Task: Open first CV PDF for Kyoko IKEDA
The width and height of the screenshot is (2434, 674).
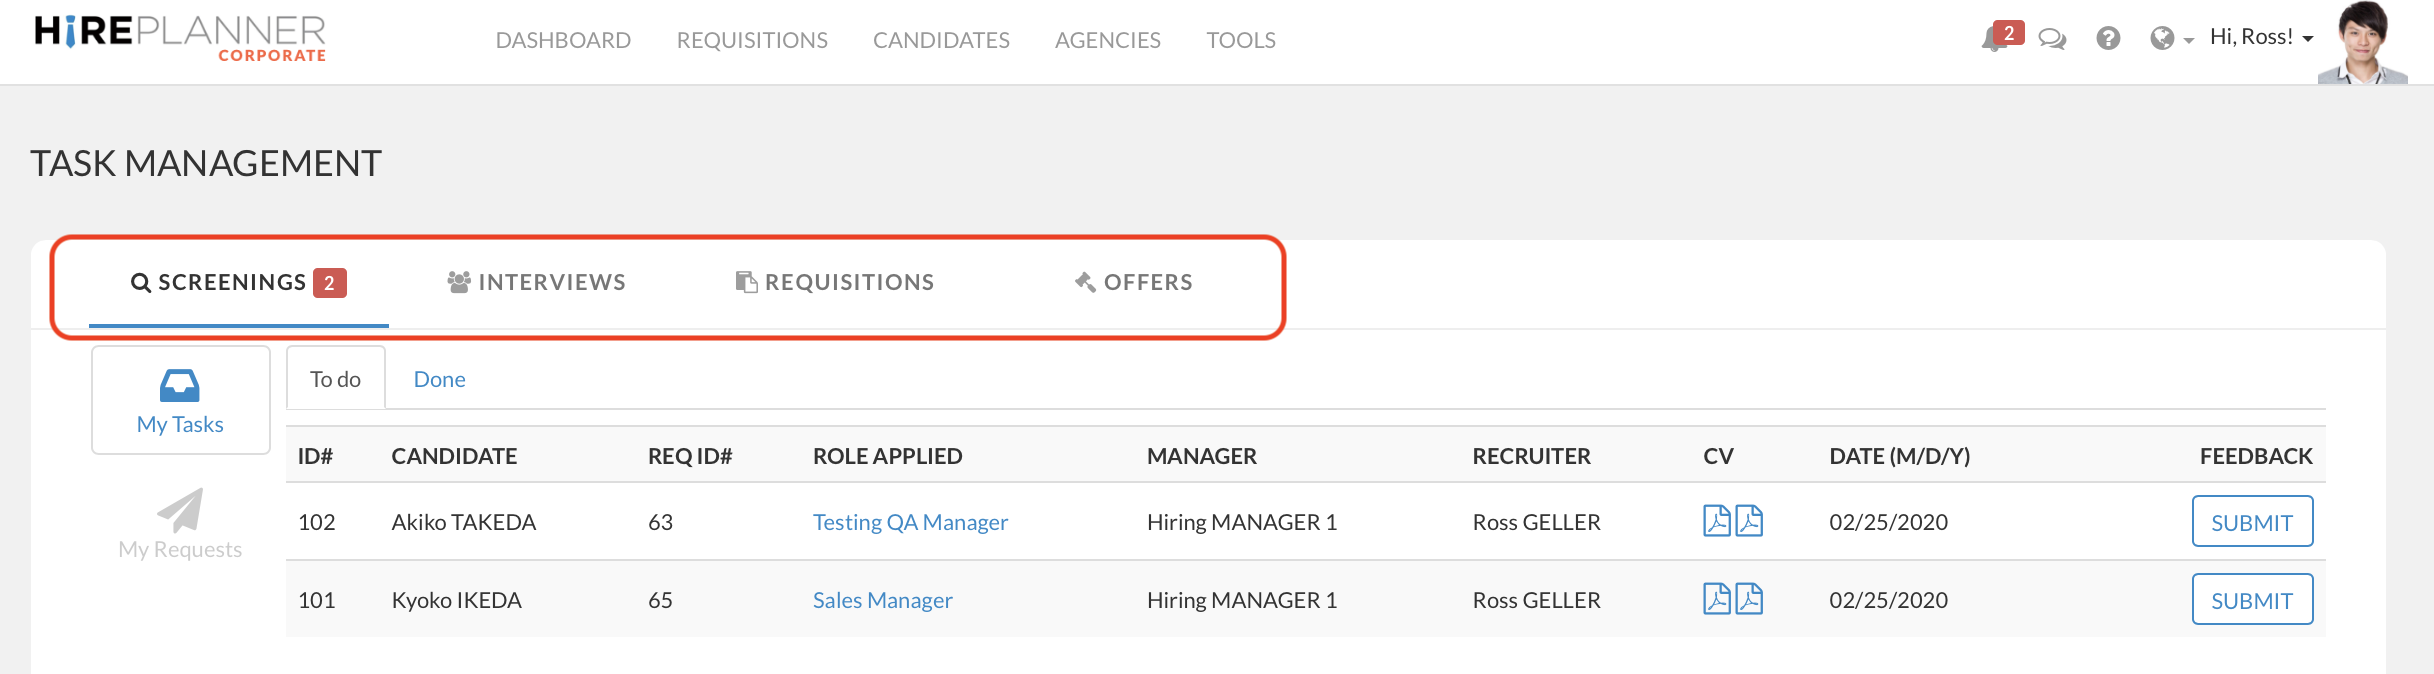Action: (x=1716, y=599)
